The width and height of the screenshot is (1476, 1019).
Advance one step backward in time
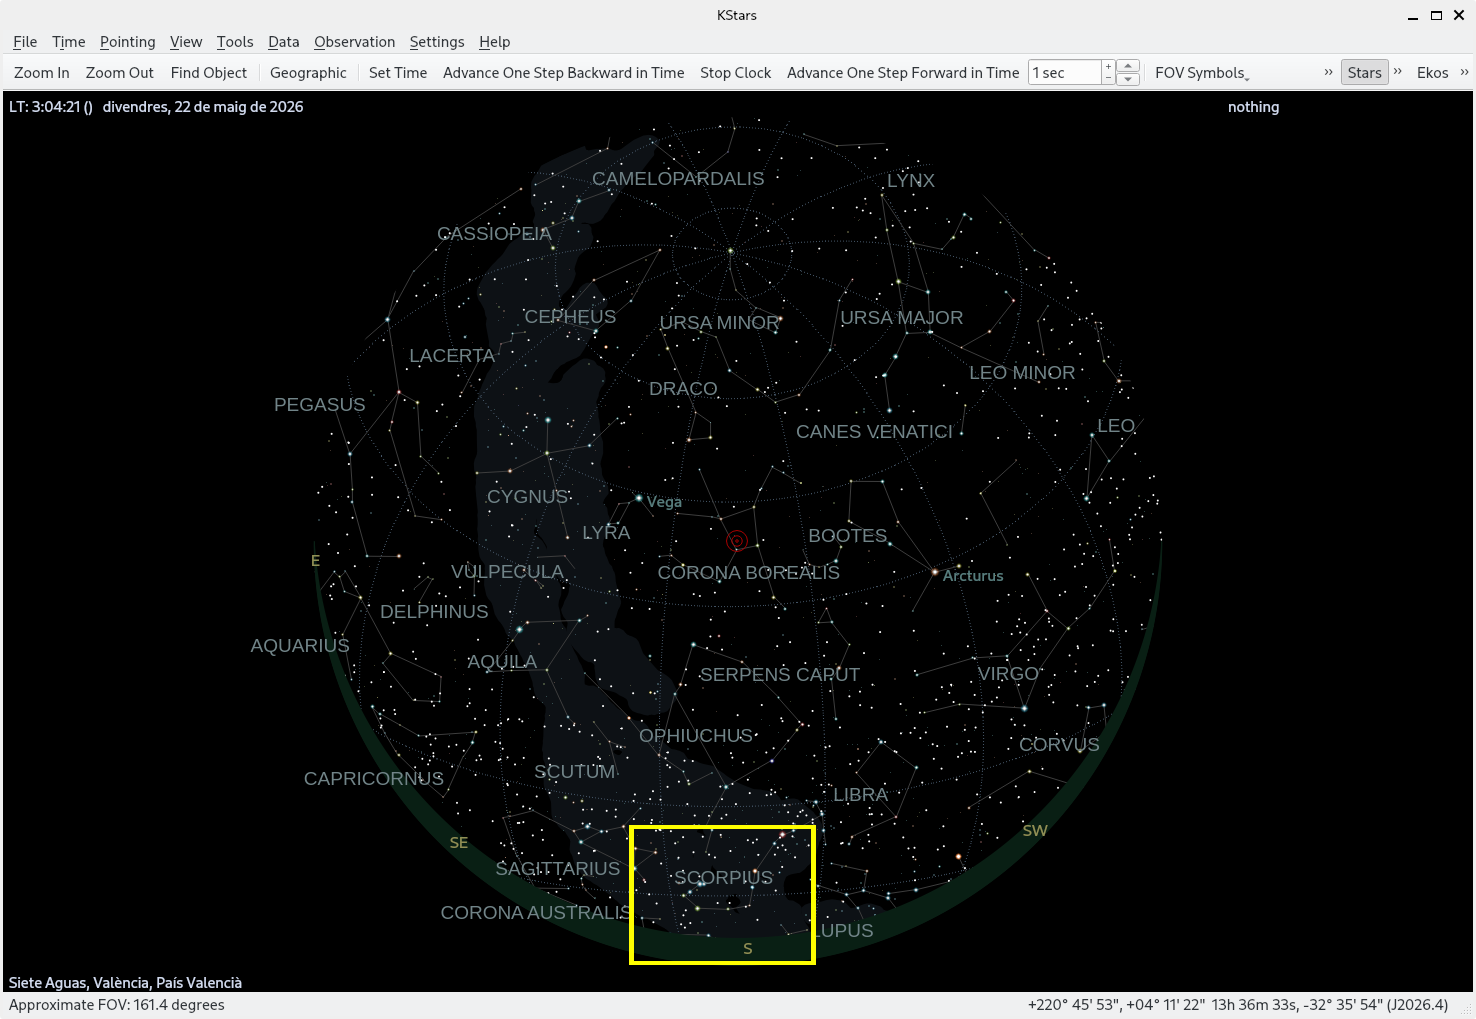tap(564, 73)
